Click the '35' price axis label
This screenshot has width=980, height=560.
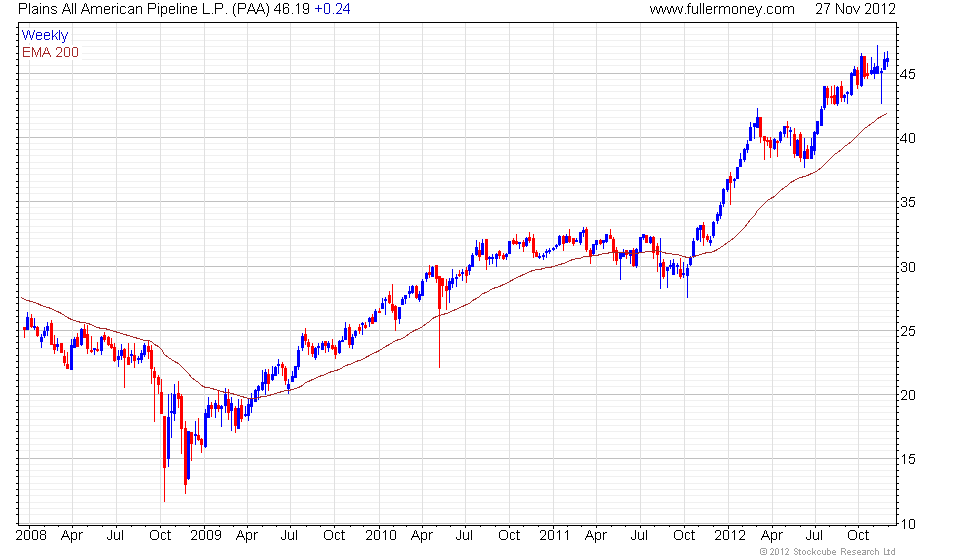pos(908,202)
